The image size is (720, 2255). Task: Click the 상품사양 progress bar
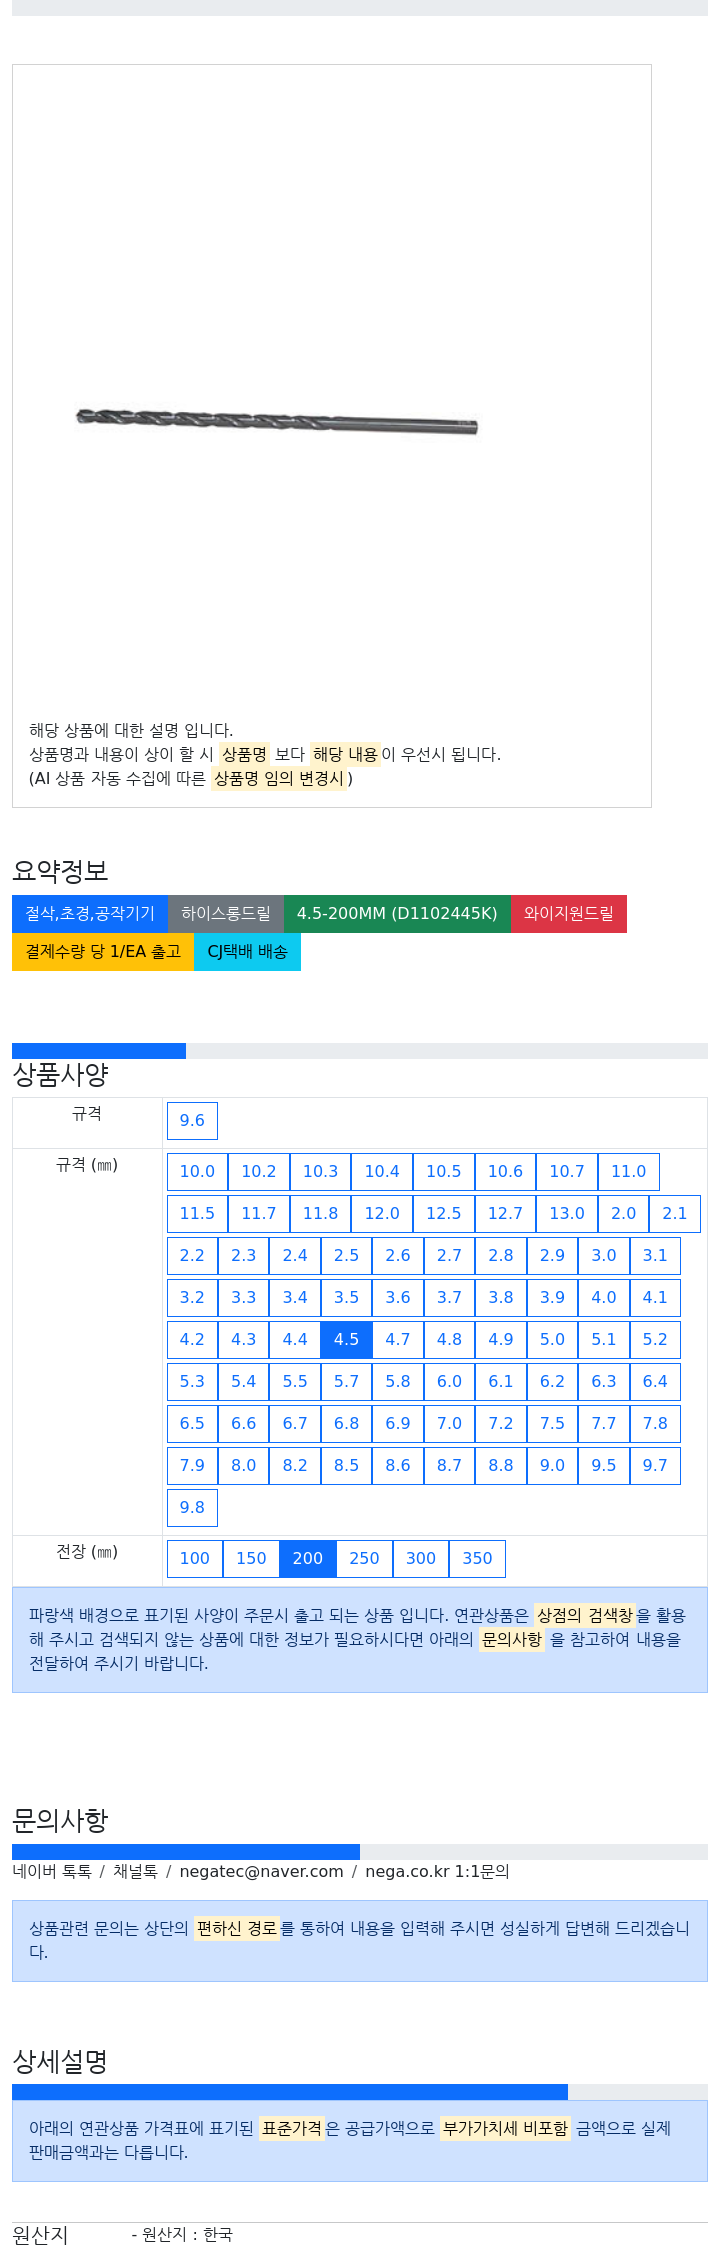[360, 1051]
